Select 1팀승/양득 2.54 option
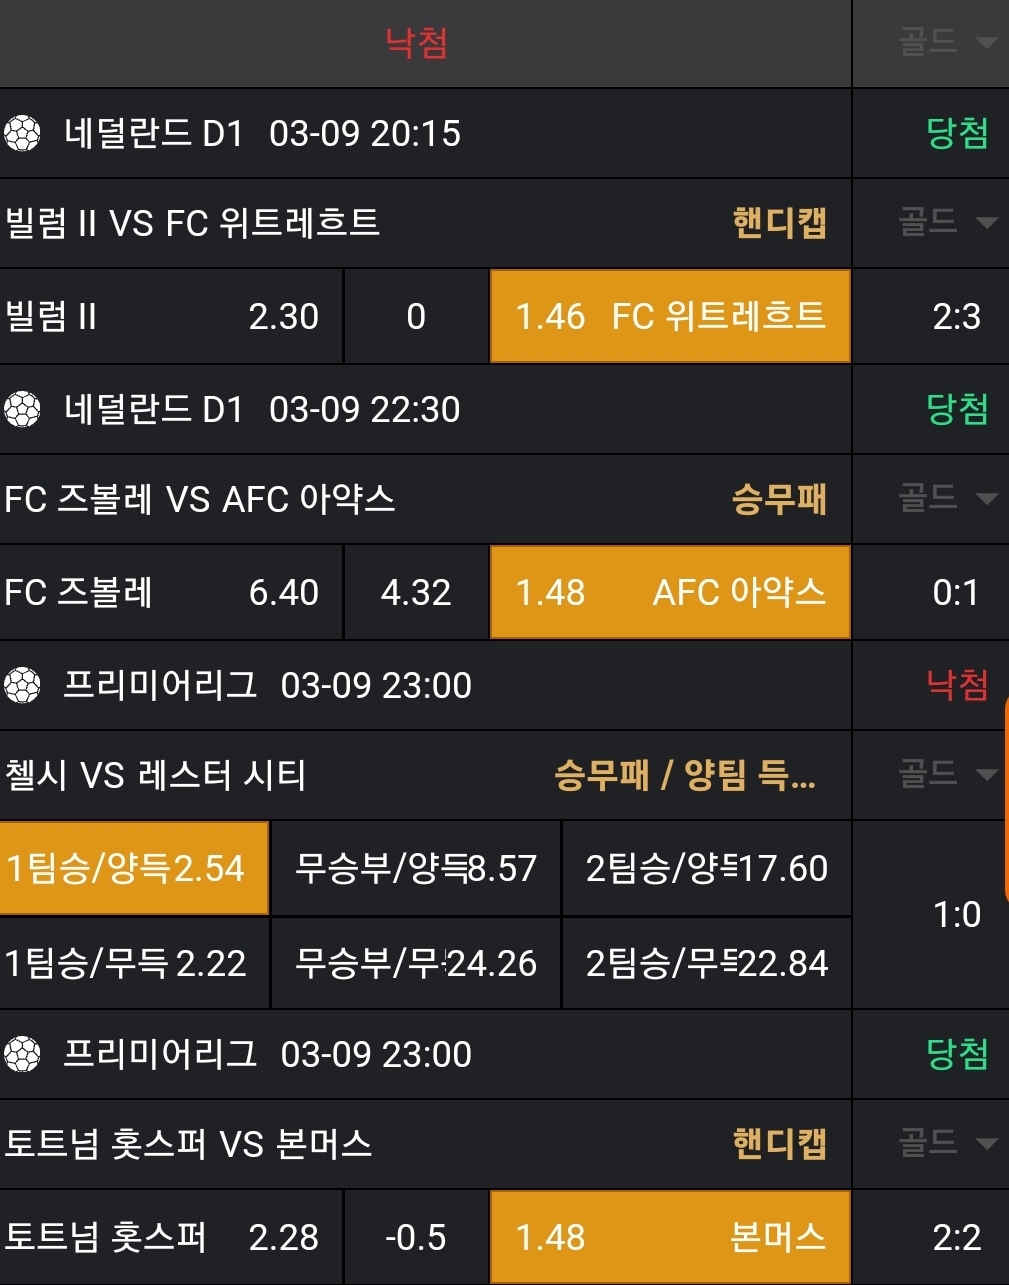The height and width of the screenshot is (1285, 1009). pos(134,868)
